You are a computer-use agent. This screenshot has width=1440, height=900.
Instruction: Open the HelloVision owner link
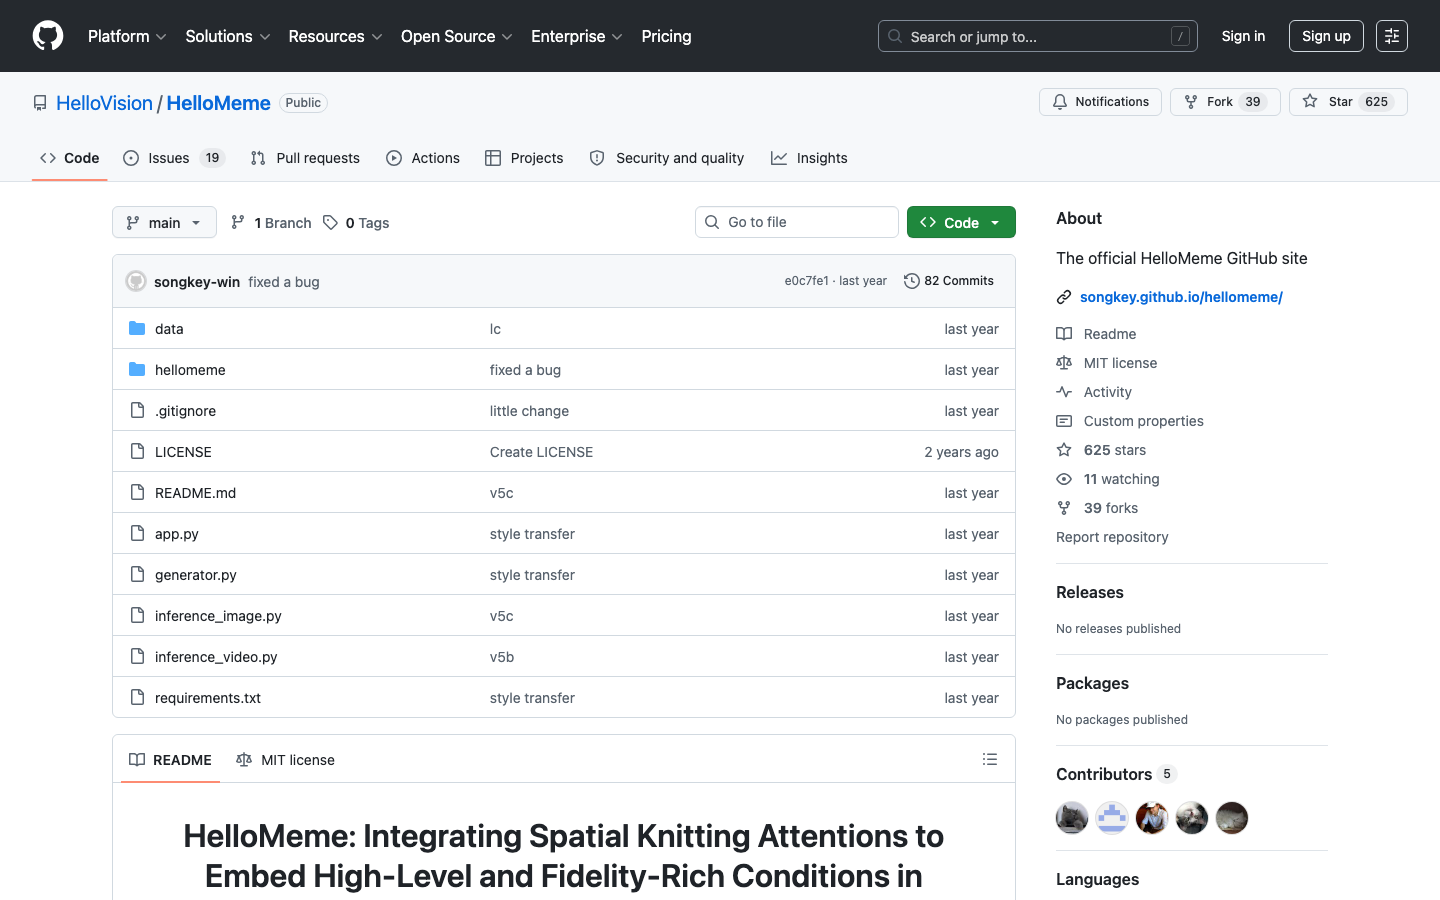pyautogui.click(x=104, y=103)
